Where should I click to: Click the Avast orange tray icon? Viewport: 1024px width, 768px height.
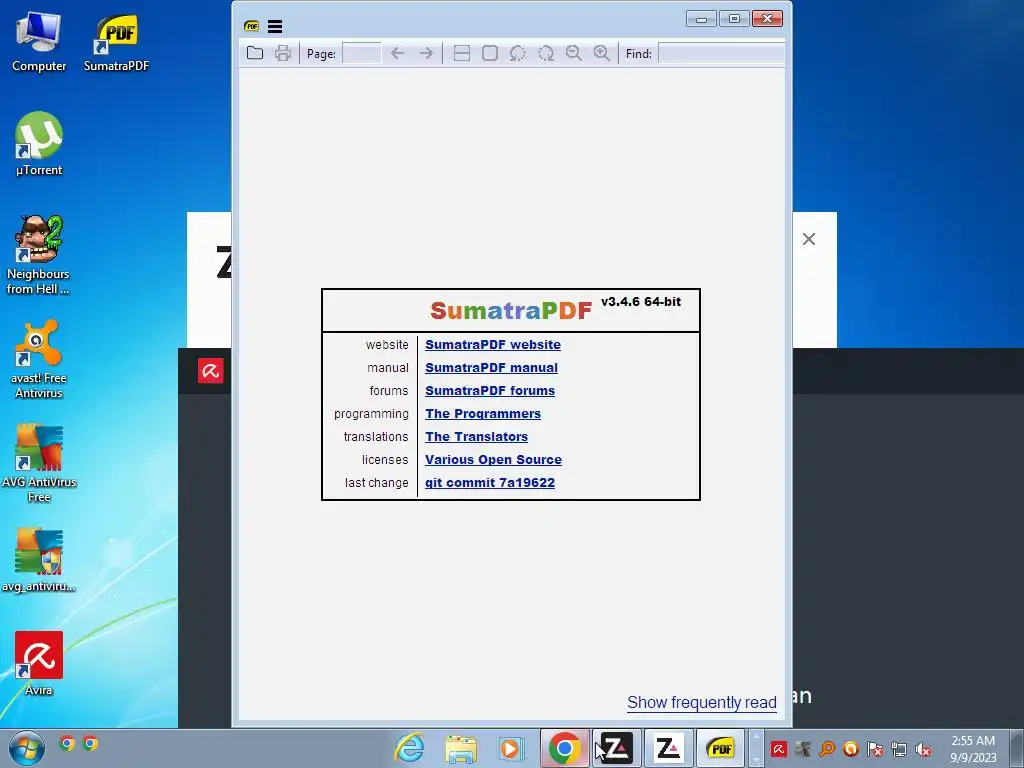(x=851, y=749)
